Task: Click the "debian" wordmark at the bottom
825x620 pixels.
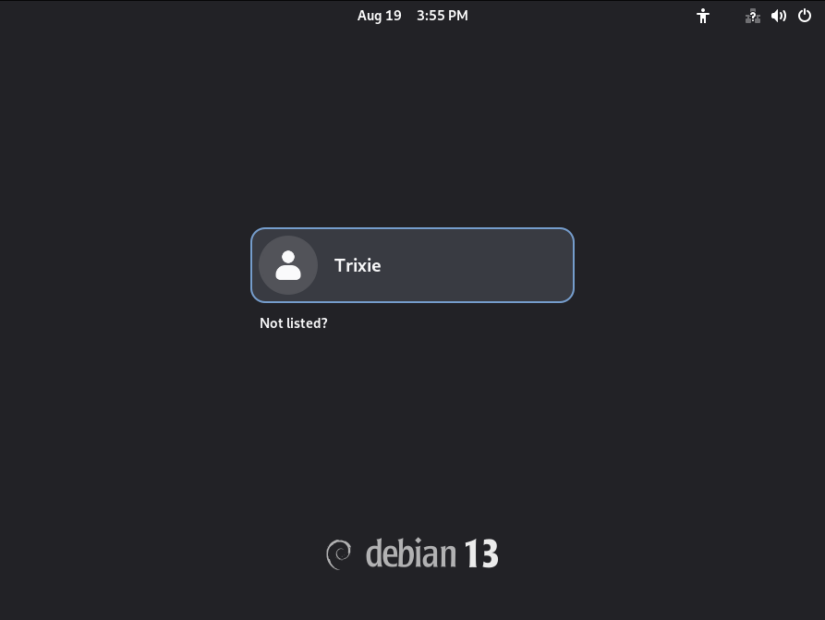Action: click(411, 553)
